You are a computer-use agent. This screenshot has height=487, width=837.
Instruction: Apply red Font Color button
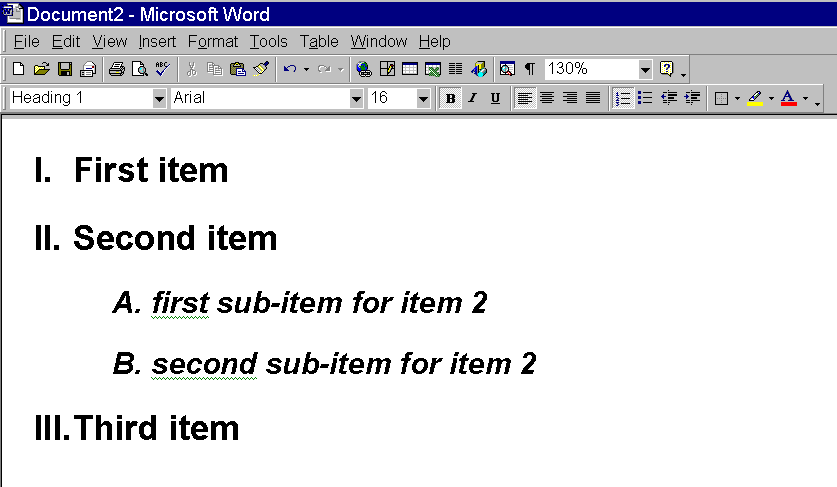click(788, 98)
